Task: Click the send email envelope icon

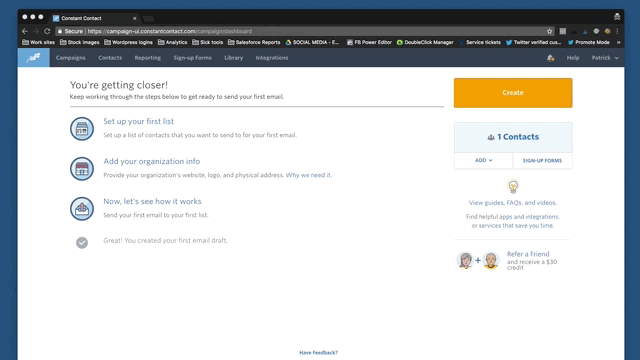Action: [82, 209]
